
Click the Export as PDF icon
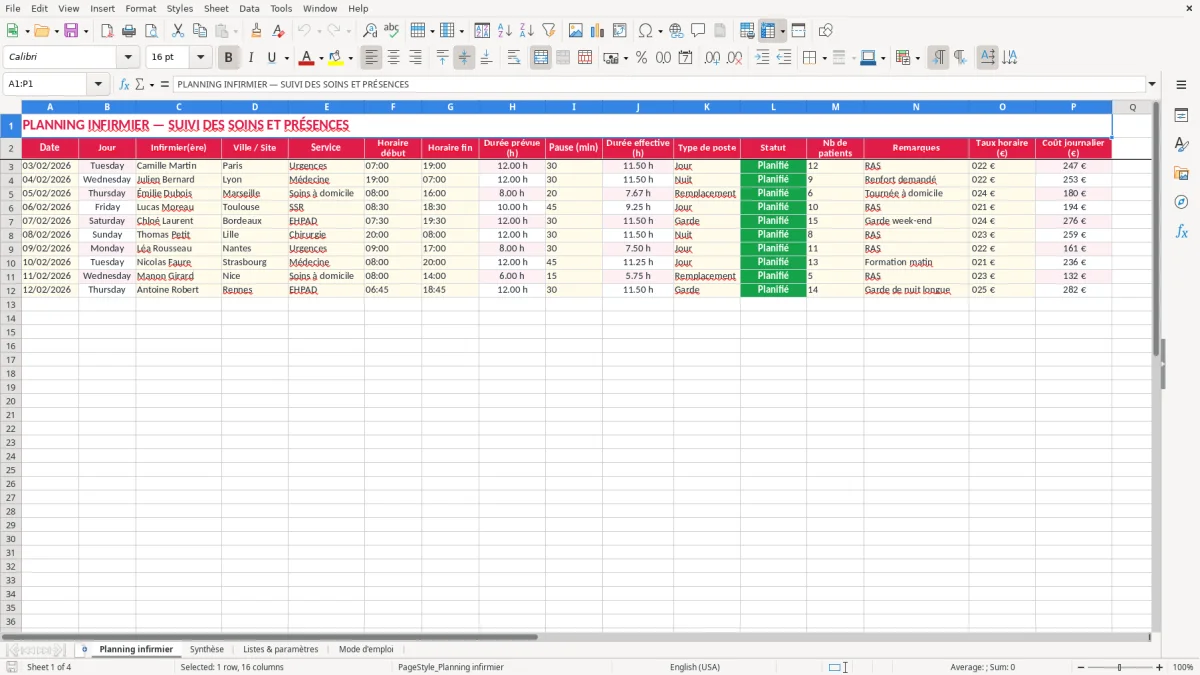tap(107, 31)
